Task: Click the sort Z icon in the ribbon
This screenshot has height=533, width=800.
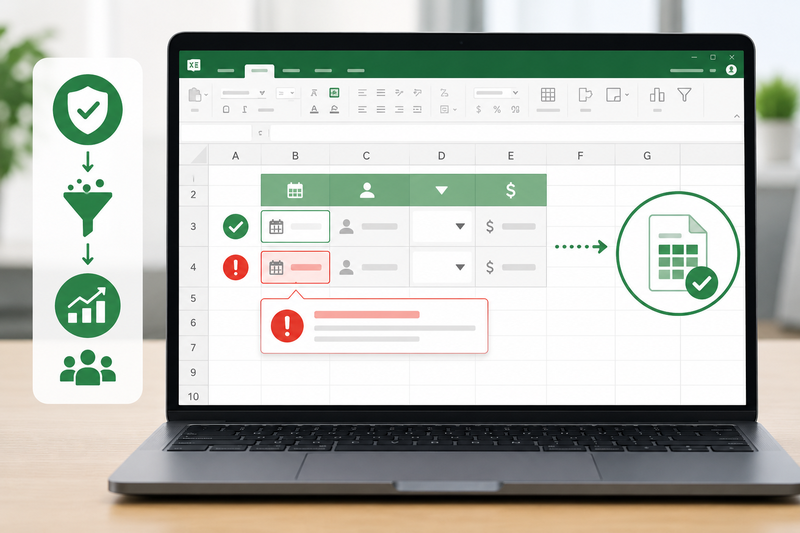Action: [x=444, y=93]
